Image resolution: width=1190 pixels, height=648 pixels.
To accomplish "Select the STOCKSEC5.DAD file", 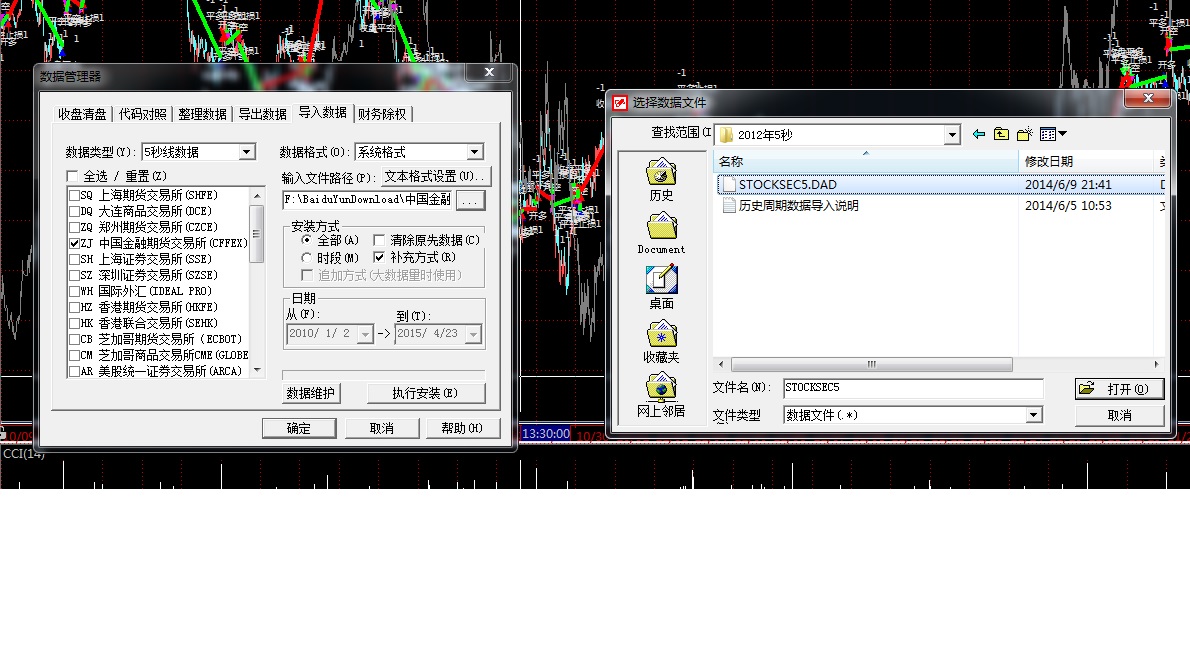I will click(x=787, y=185).
